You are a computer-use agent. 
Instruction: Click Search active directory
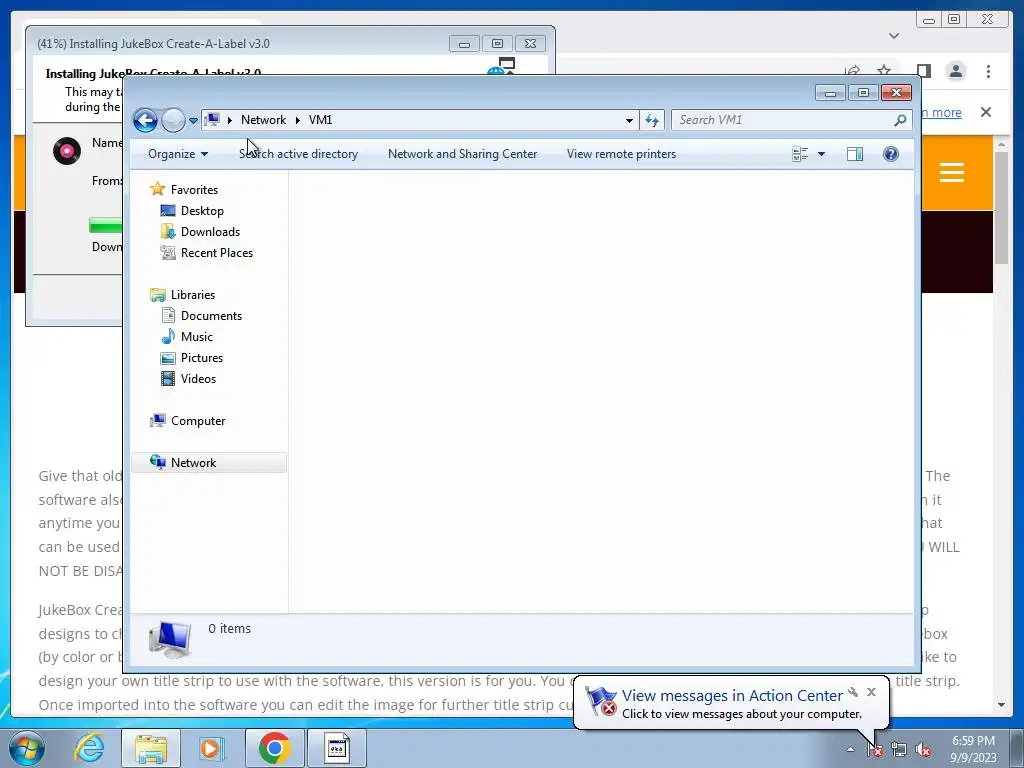click(298, 154)
